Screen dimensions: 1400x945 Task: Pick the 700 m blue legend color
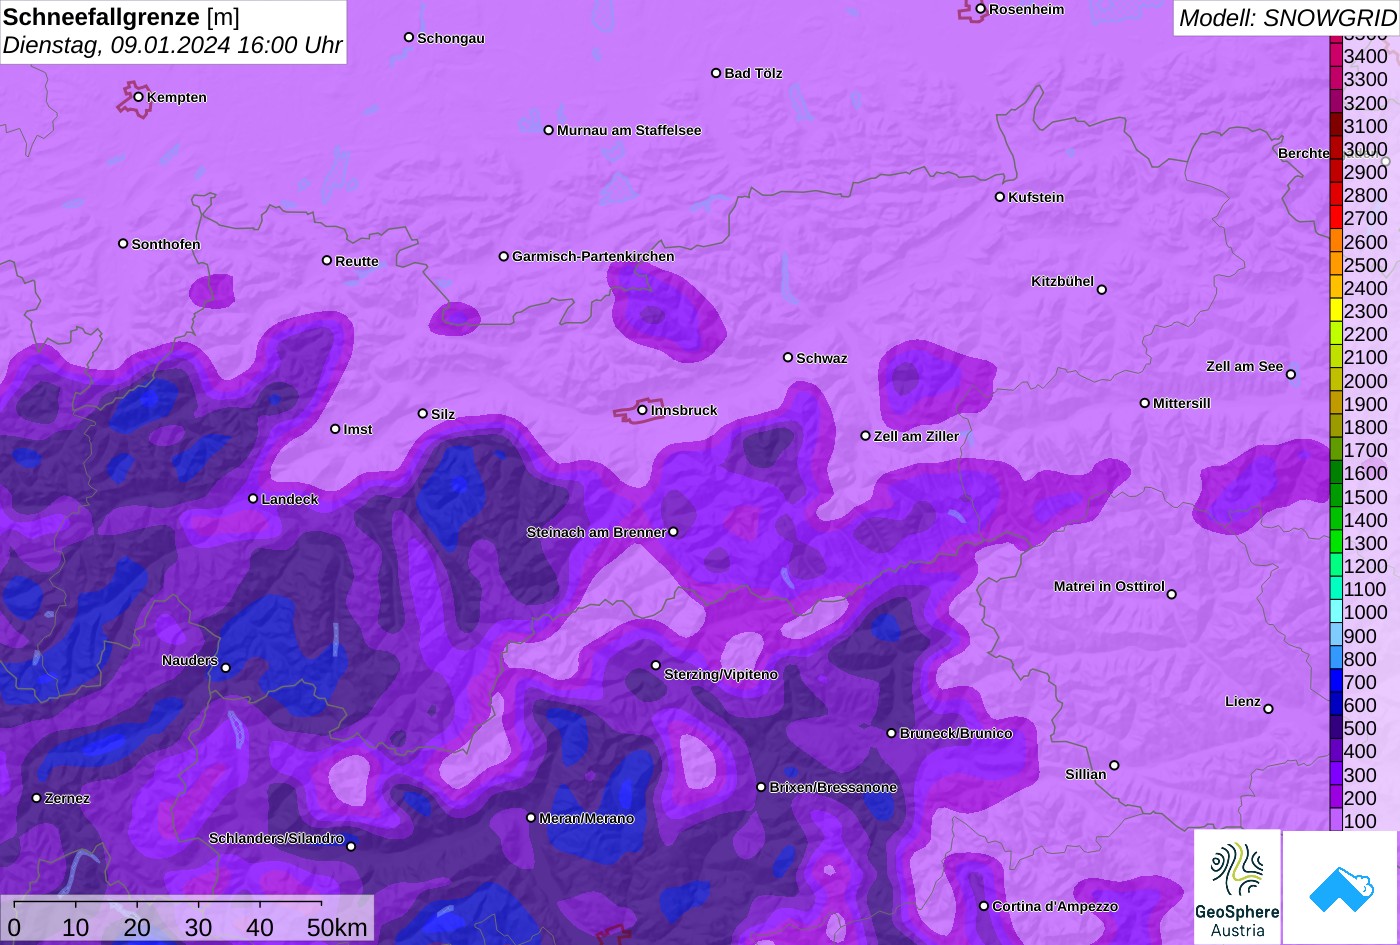pyautogui.click(x=1336, y=681)
